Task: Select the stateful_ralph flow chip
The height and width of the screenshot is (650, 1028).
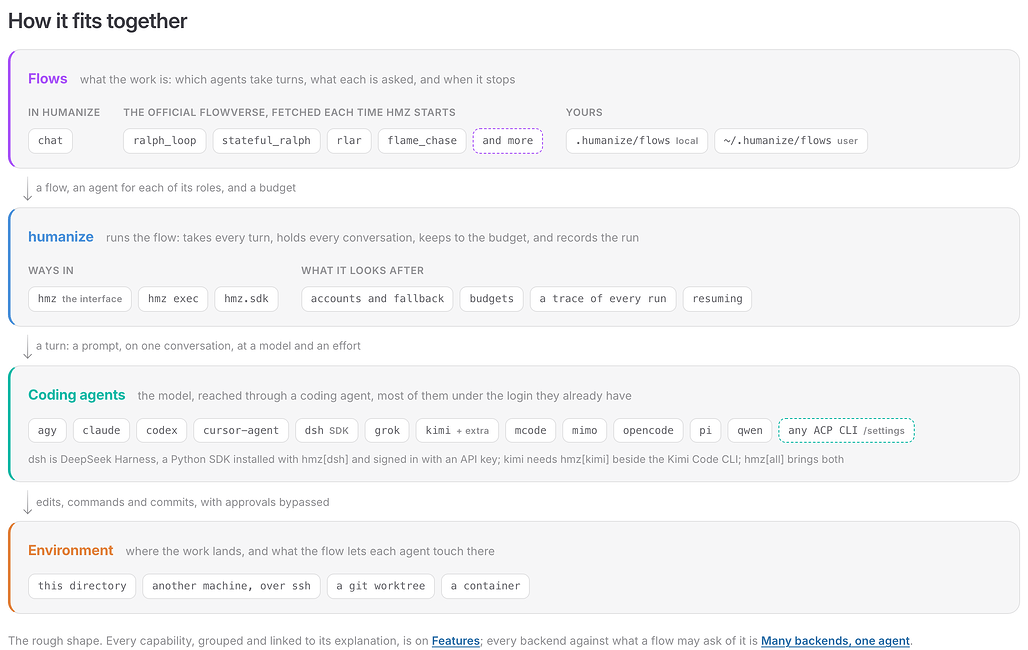Action: (x=266, y=141)
